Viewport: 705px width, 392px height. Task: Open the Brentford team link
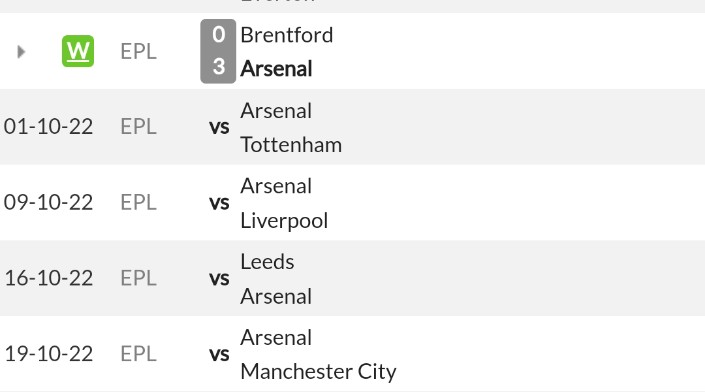[x=287, y=35]
